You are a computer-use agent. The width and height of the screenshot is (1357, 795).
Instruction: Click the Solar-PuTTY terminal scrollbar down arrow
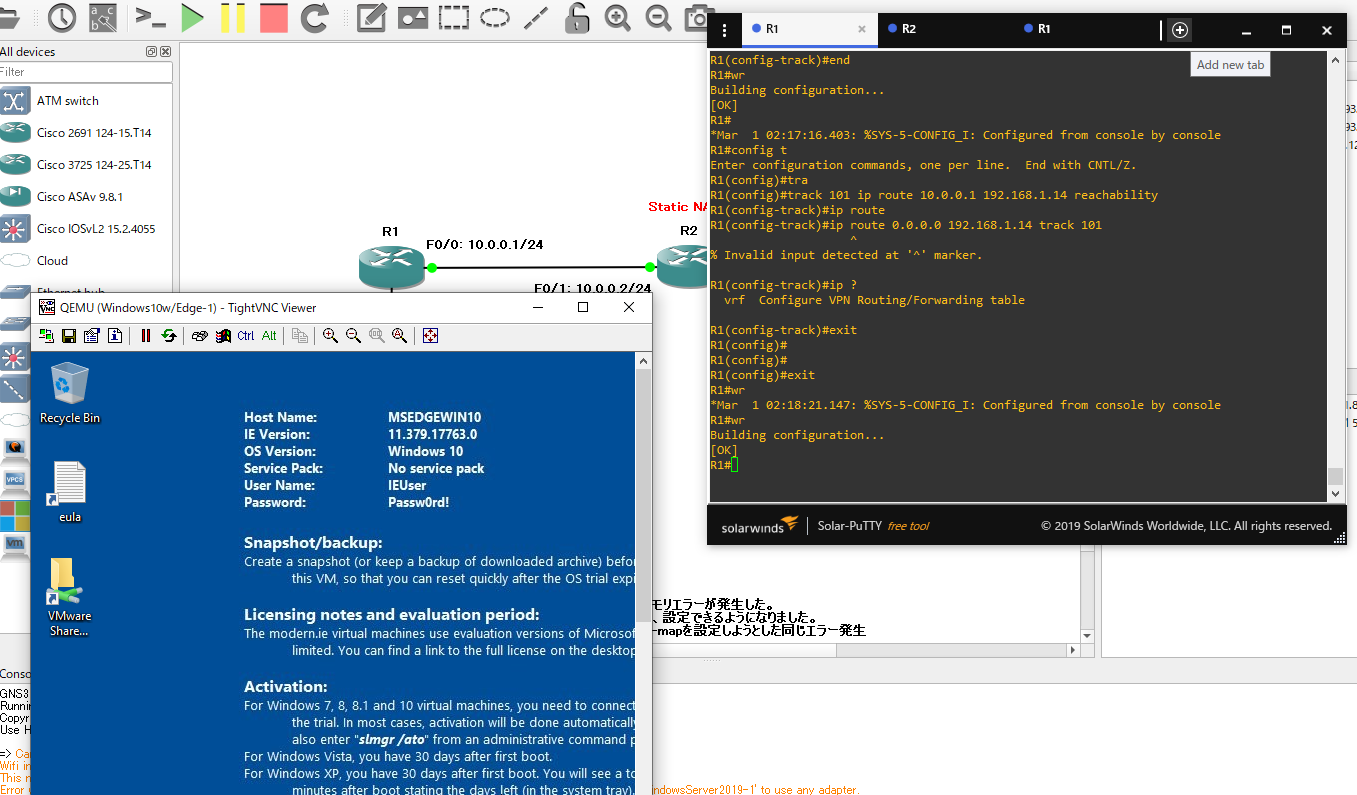tap(1335, 493)
